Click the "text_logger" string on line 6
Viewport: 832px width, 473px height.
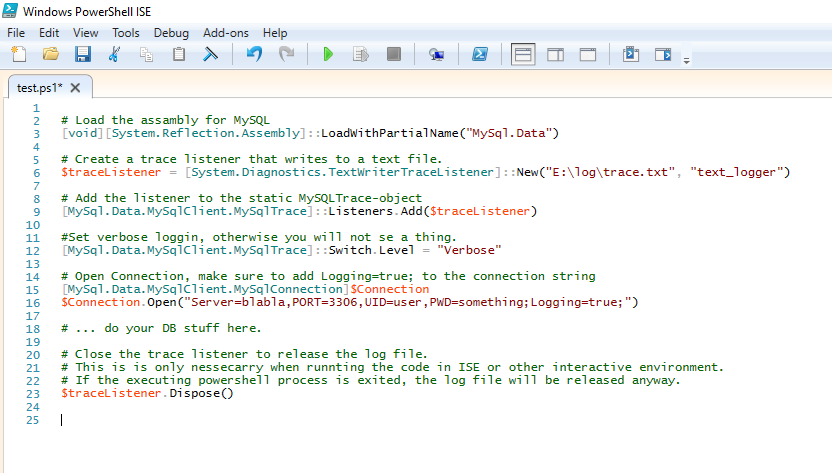coord(736,172)
